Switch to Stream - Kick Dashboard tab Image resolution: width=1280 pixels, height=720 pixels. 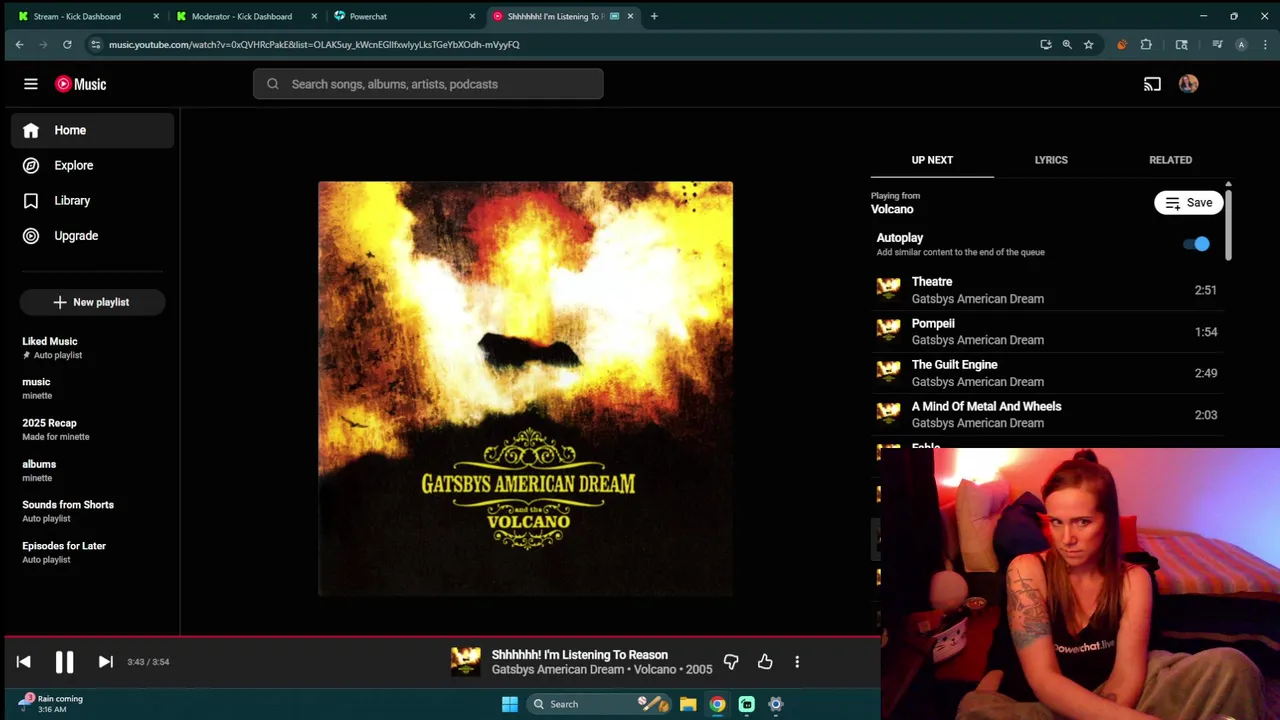pos(88,16)
